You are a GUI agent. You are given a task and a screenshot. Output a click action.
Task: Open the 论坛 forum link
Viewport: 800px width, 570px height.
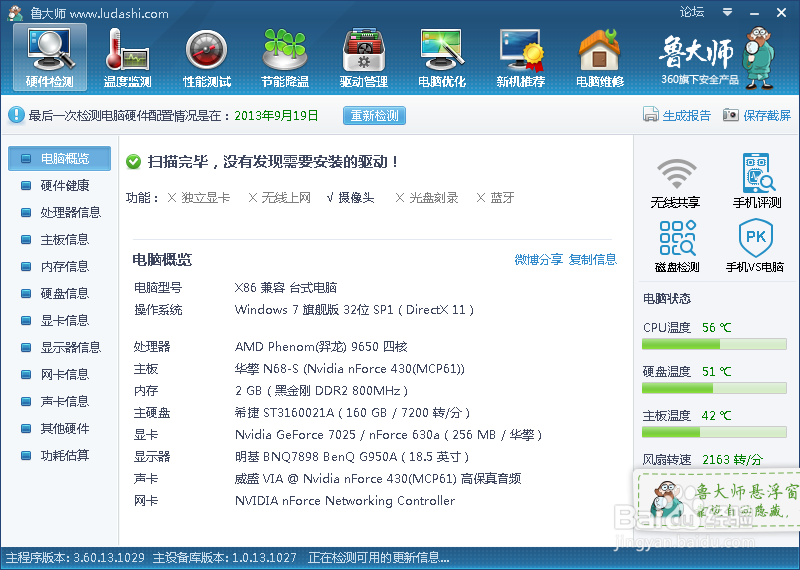(692, 12)
